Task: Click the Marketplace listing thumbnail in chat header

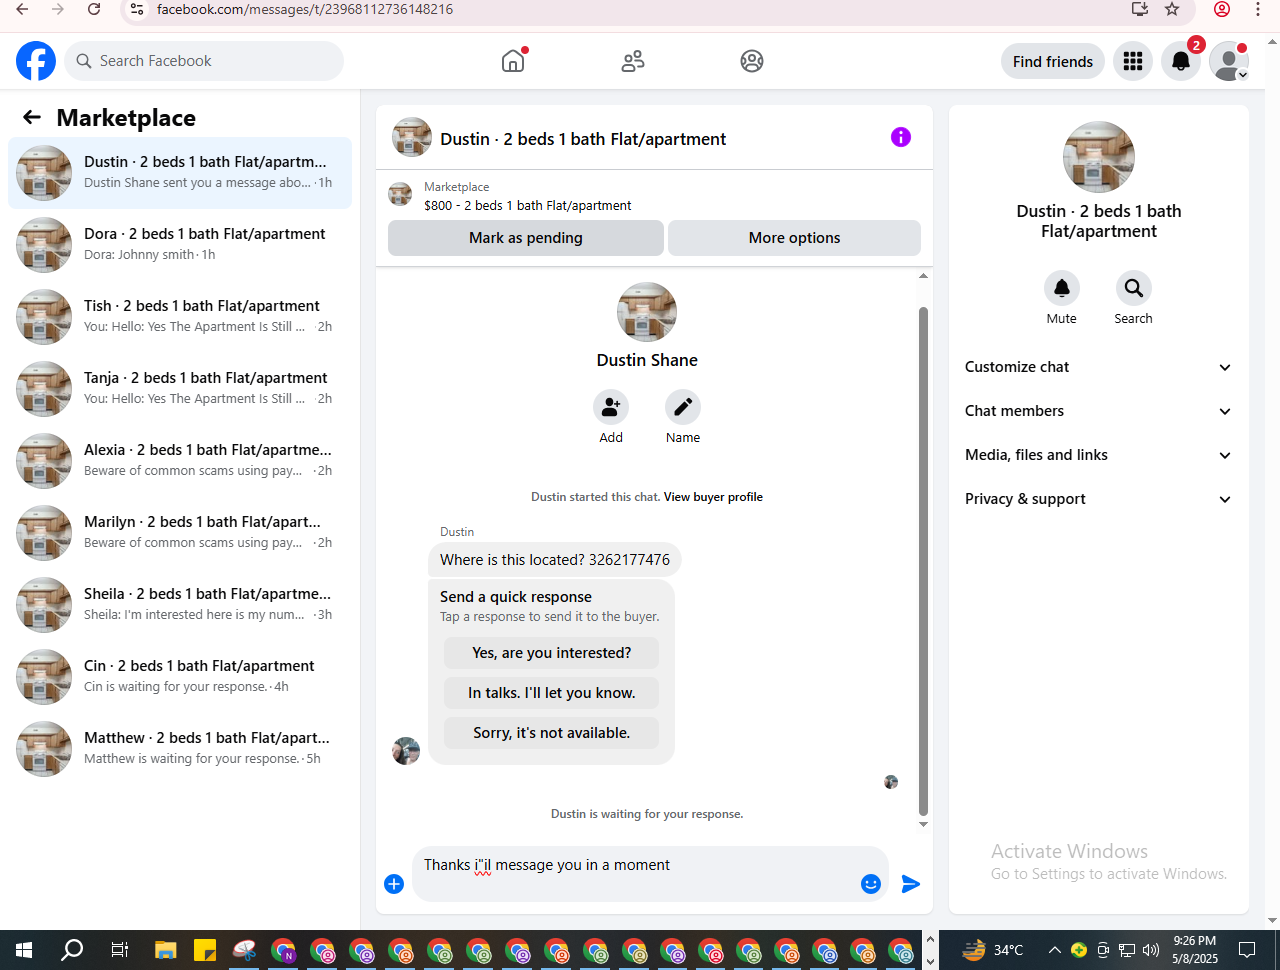Action: (400, 195)
